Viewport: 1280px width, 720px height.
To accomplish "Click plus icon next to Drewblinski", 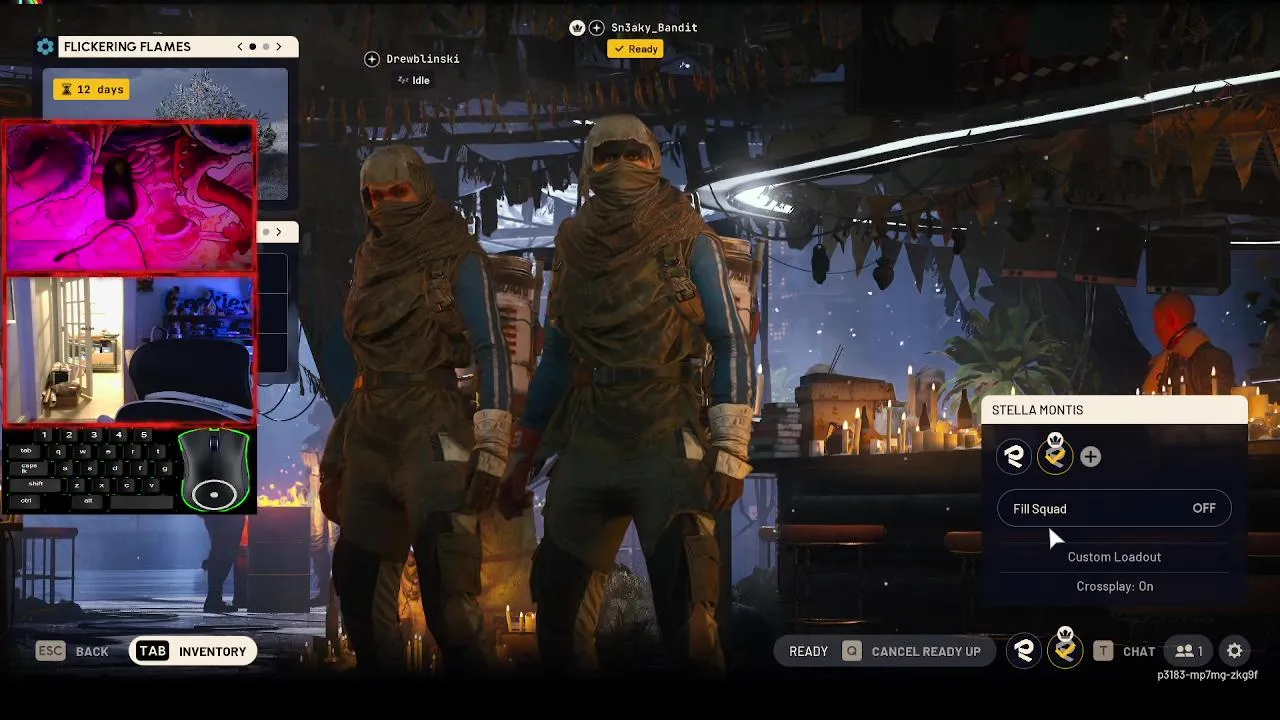I will (x=372, y=59).
